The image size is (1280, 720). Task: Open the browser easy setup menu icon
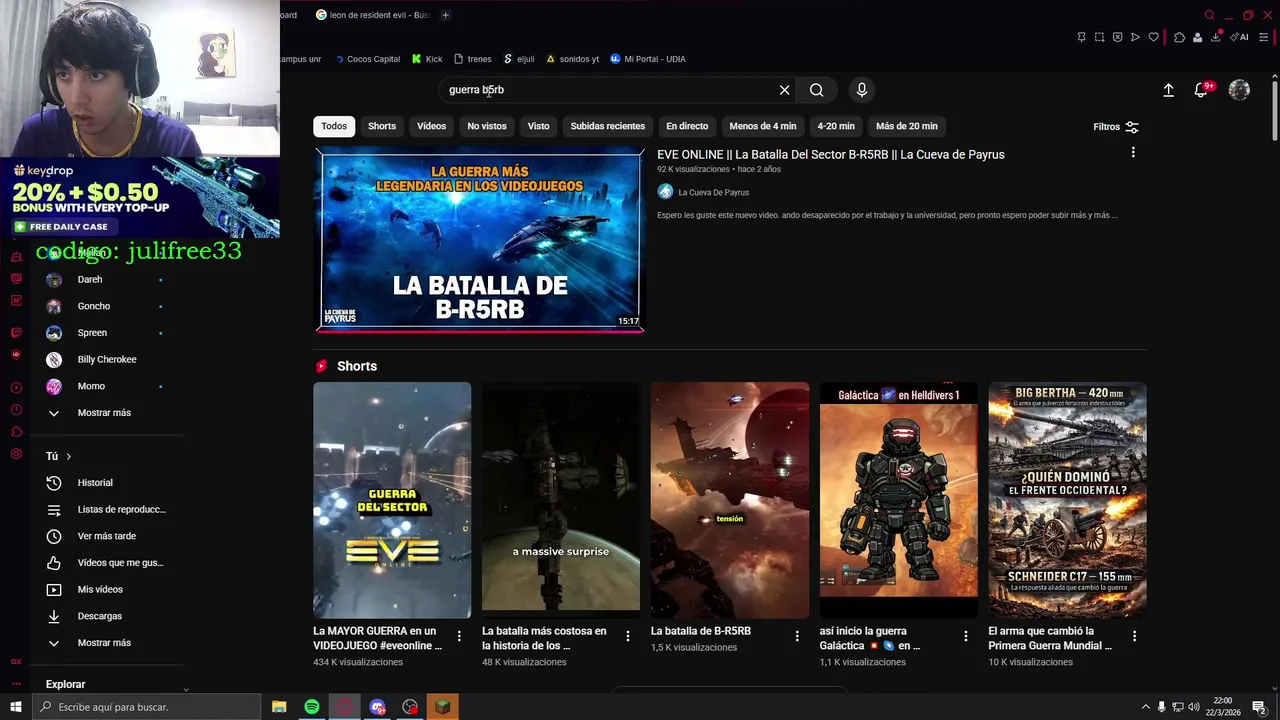tap(1263, 37)
